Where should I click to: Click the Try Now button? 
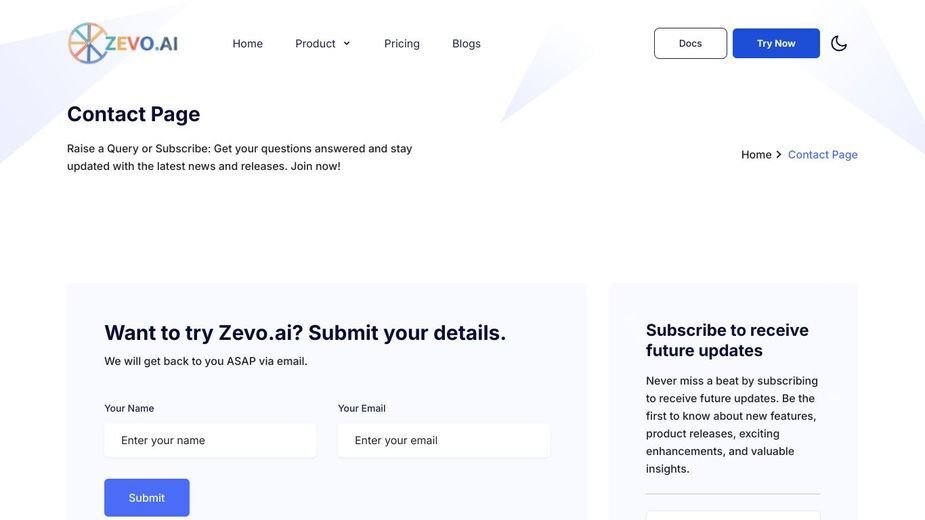tap(776, 43)
